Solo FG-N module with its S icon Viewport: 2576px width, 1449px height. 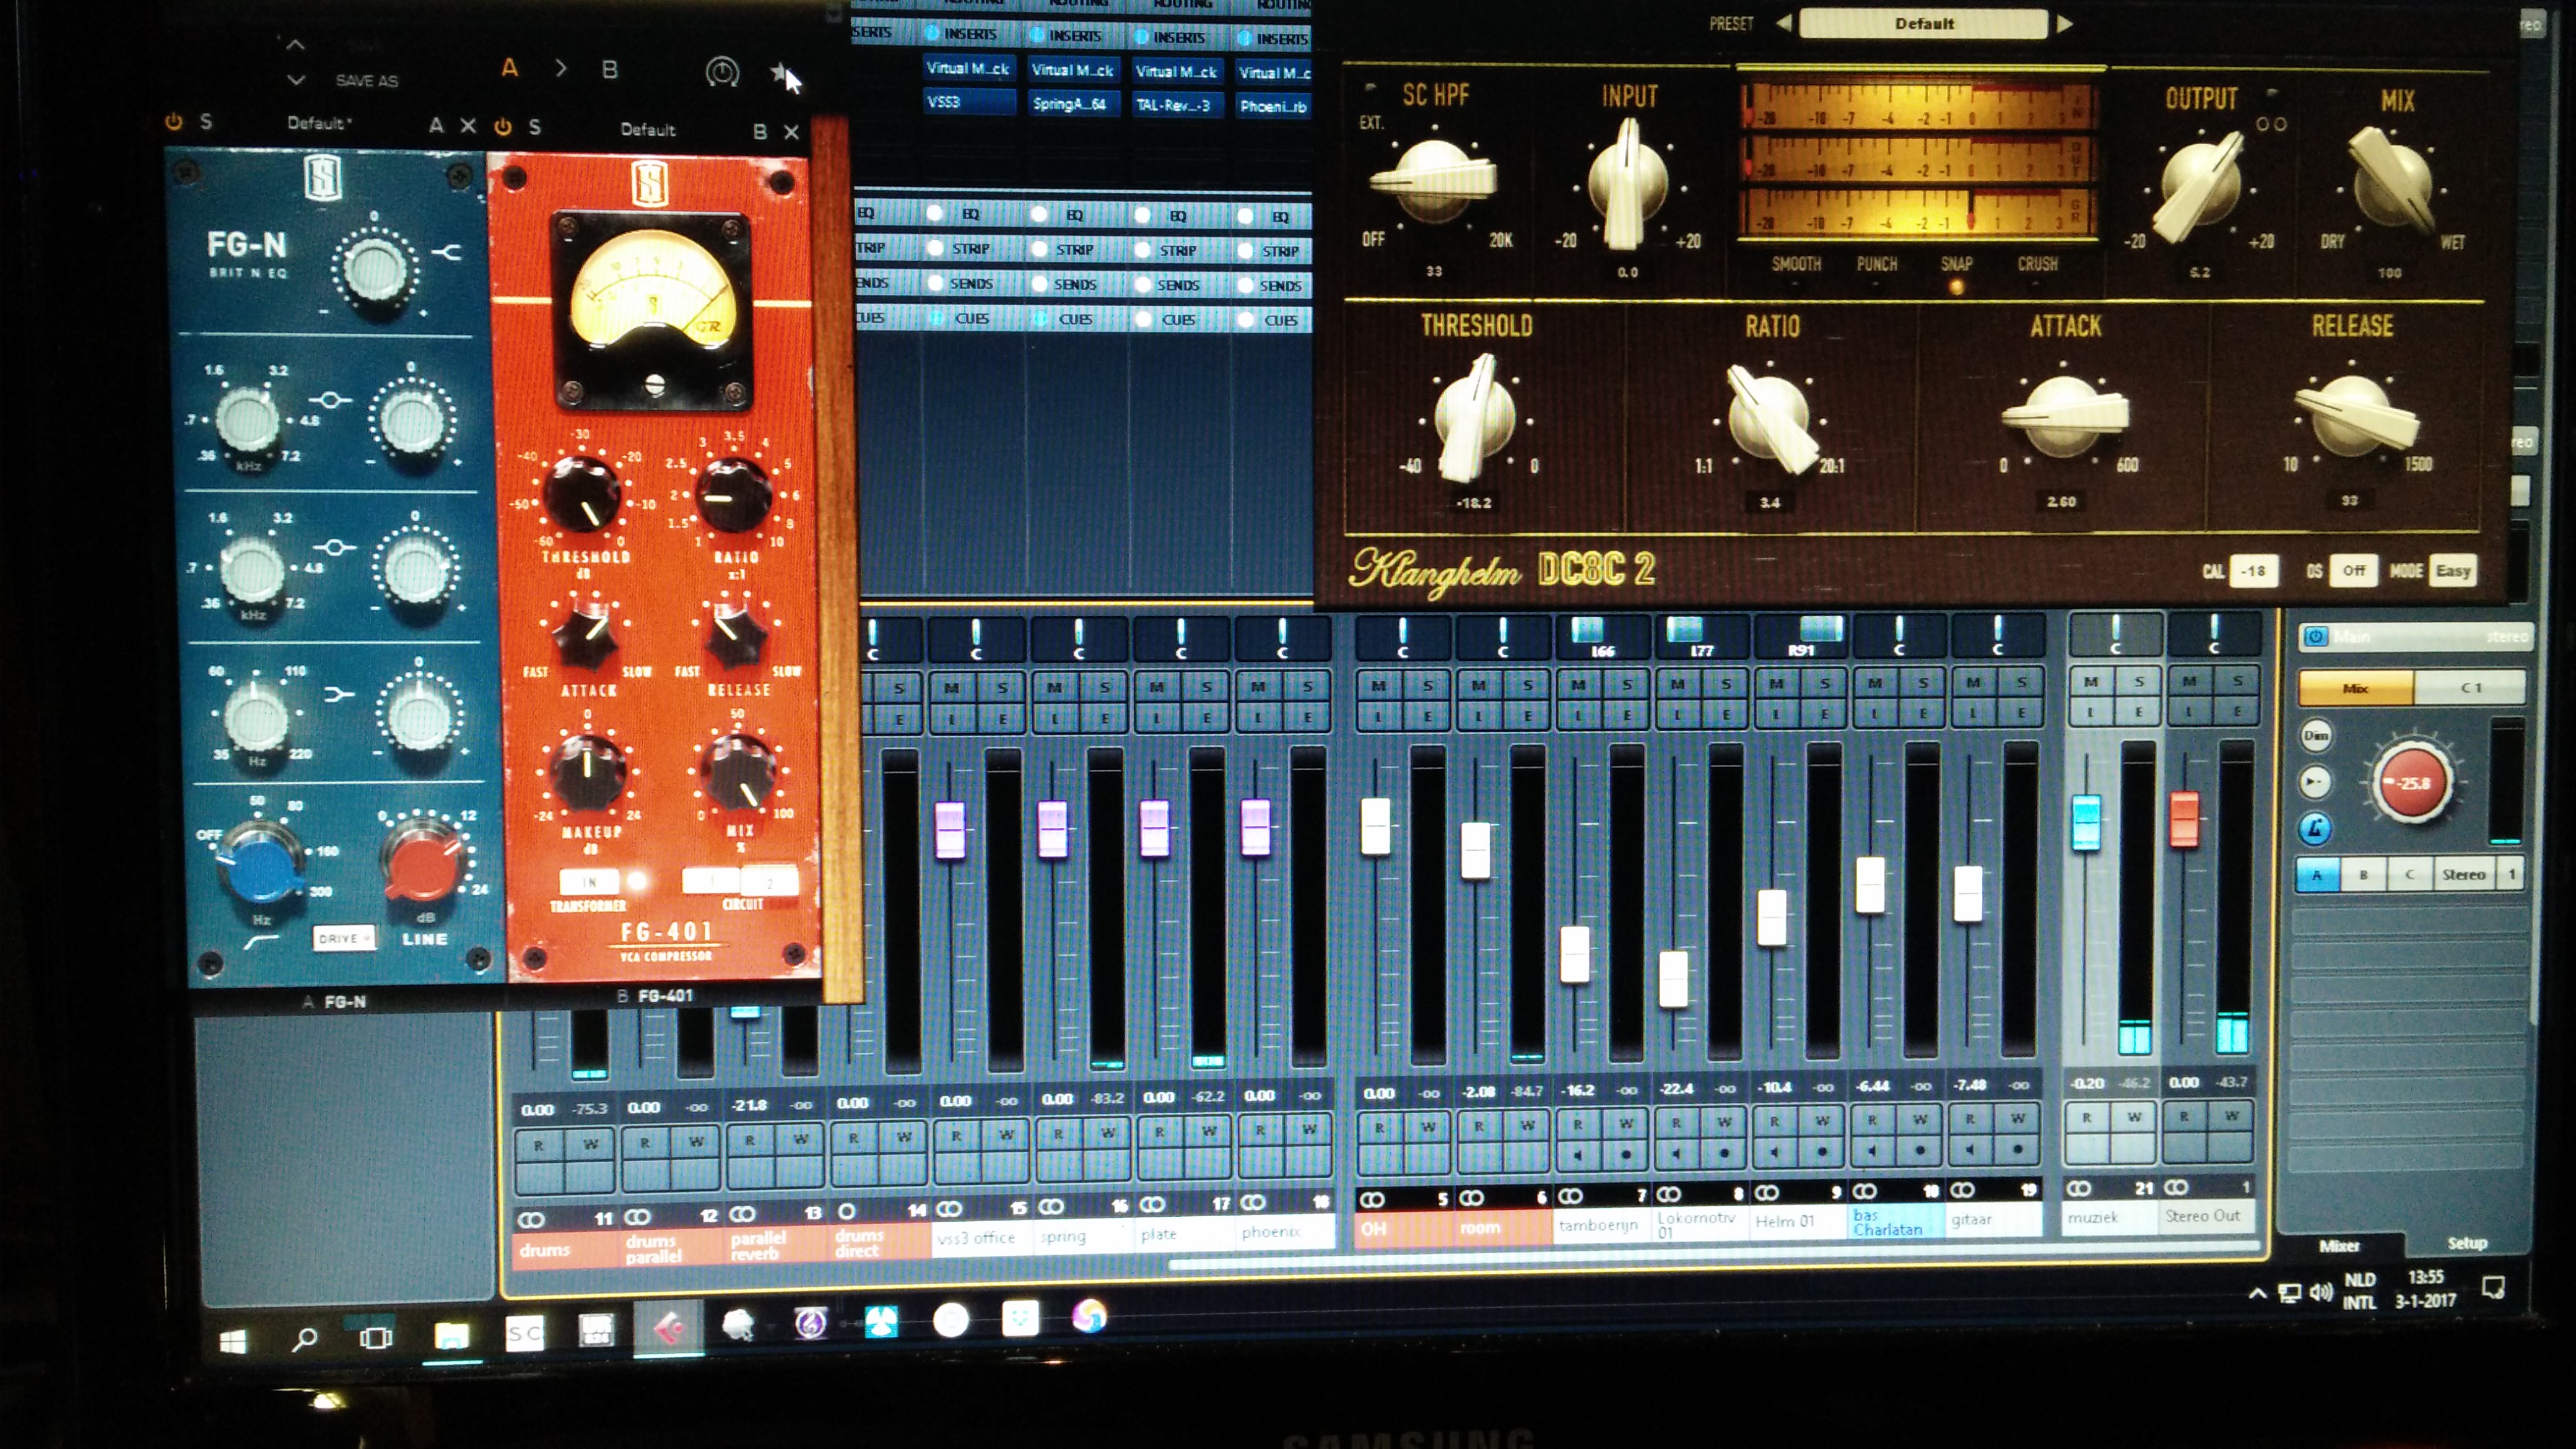(206, 121)
